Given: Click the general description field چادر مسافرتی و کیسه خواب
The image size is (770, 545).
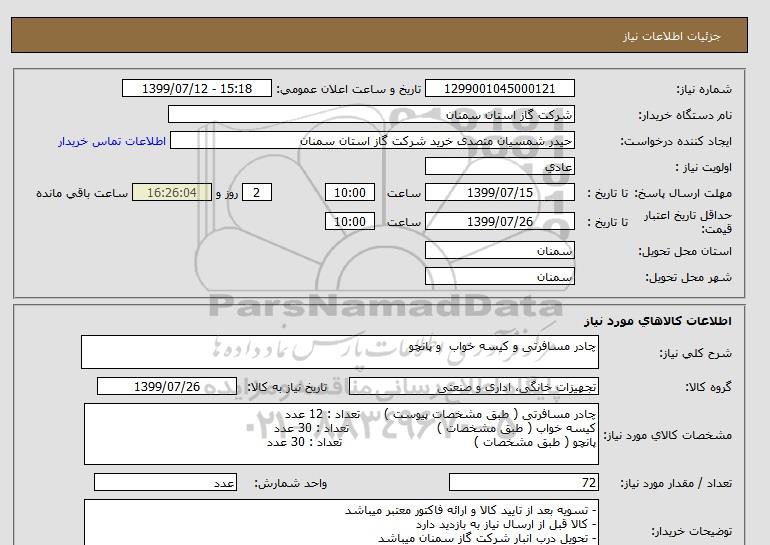Looking at the screenshot, I should pos(340,352).
